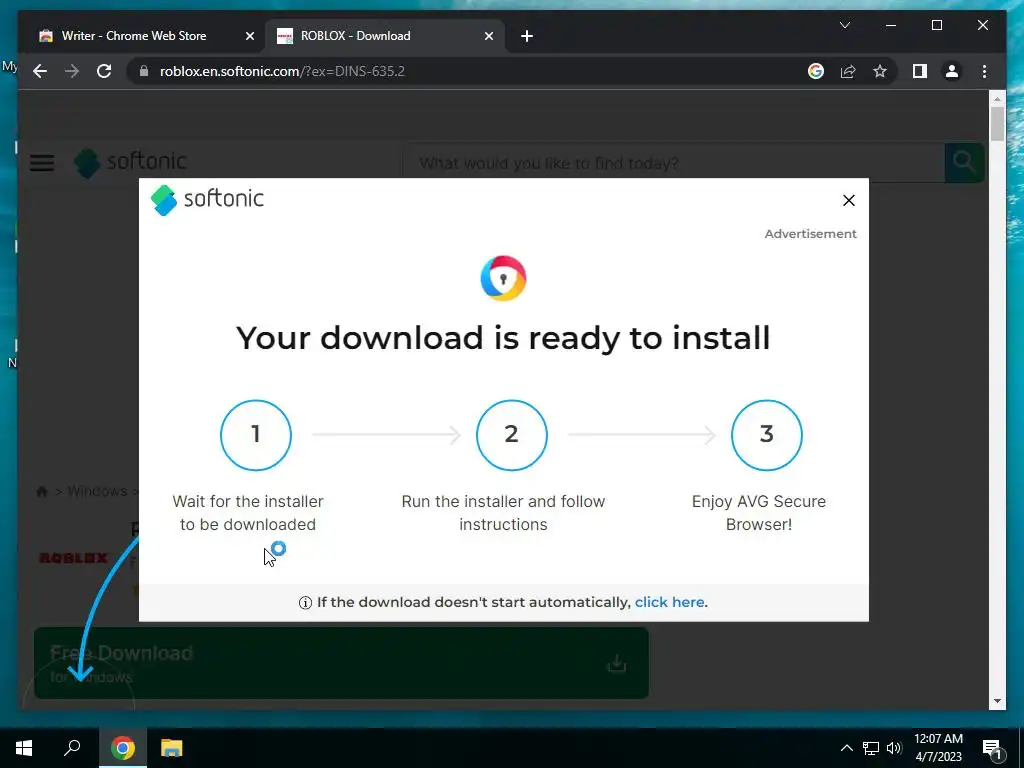Share this page icon
This screenshot has width=1024, height=768.
(x=848, y=71)
